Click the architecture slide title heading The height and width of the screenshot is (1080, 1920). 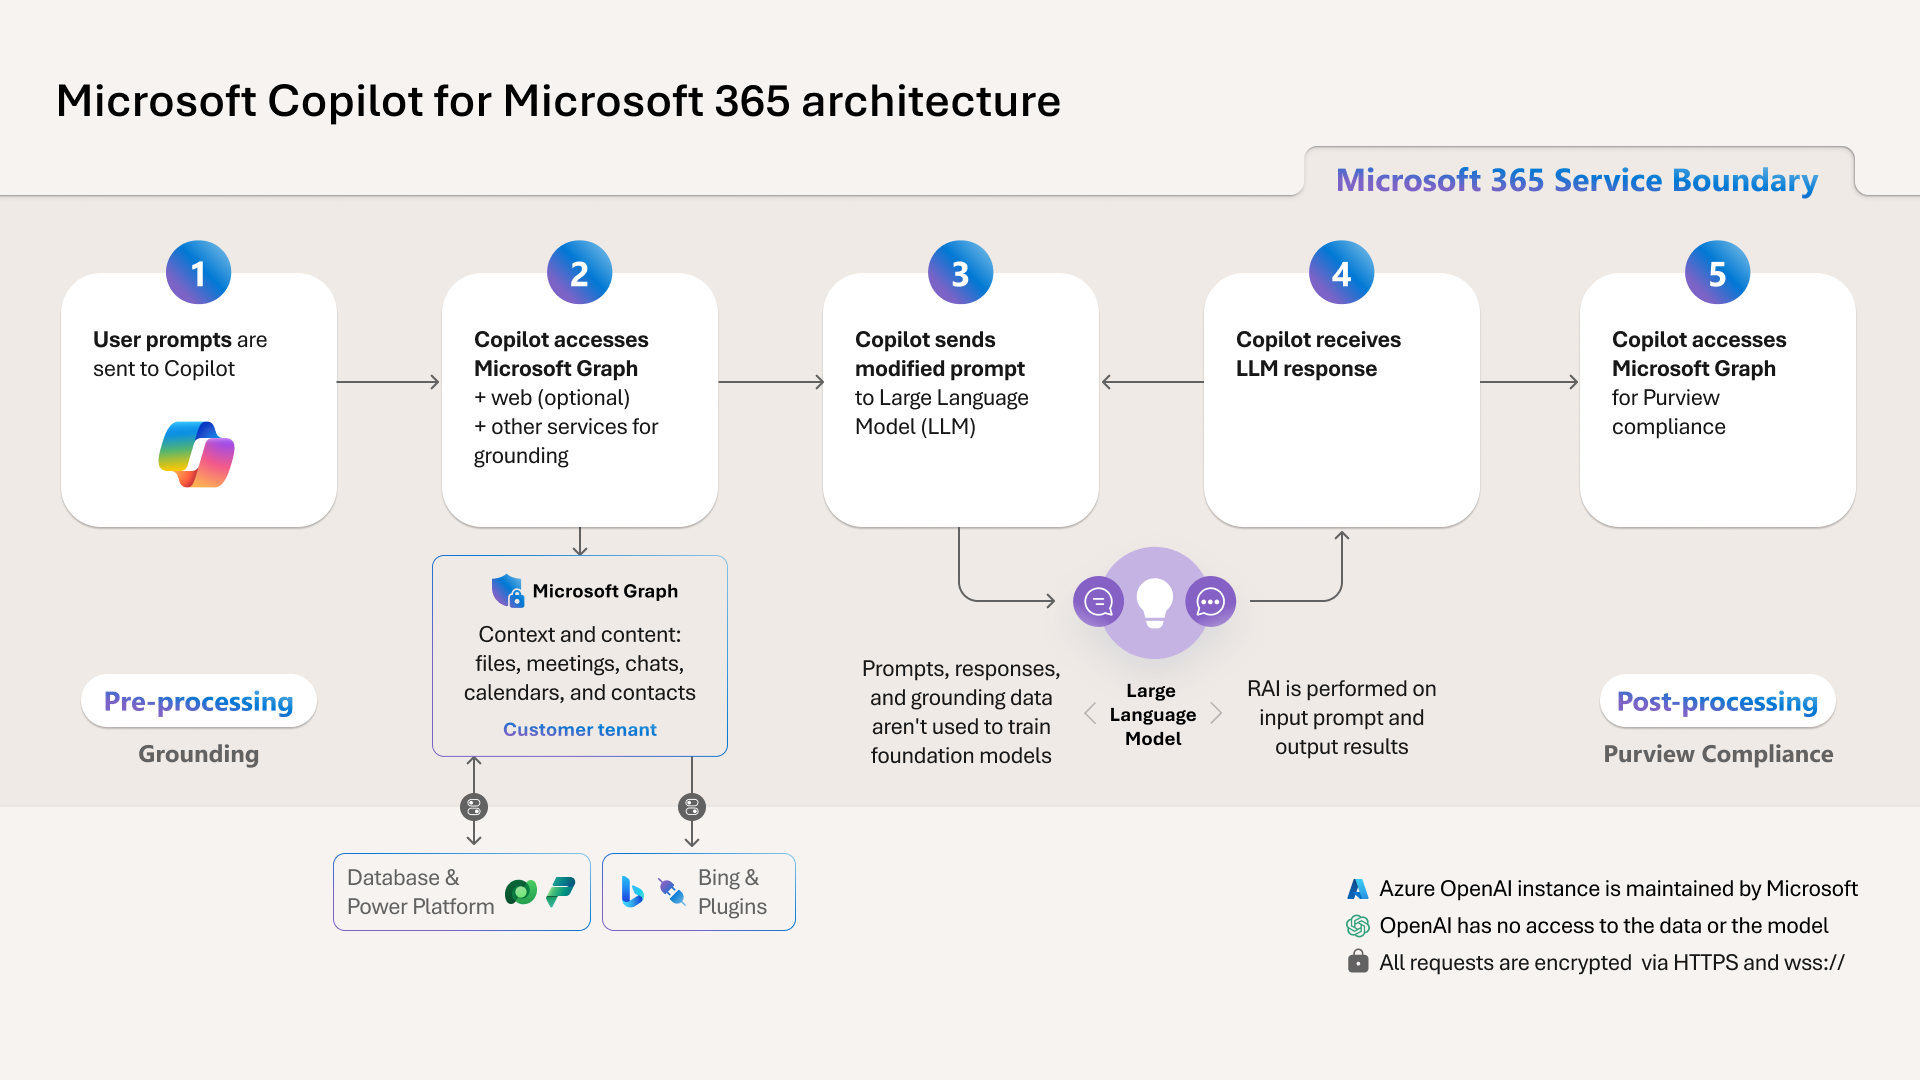pyautogui.click(x=558, y=101)
